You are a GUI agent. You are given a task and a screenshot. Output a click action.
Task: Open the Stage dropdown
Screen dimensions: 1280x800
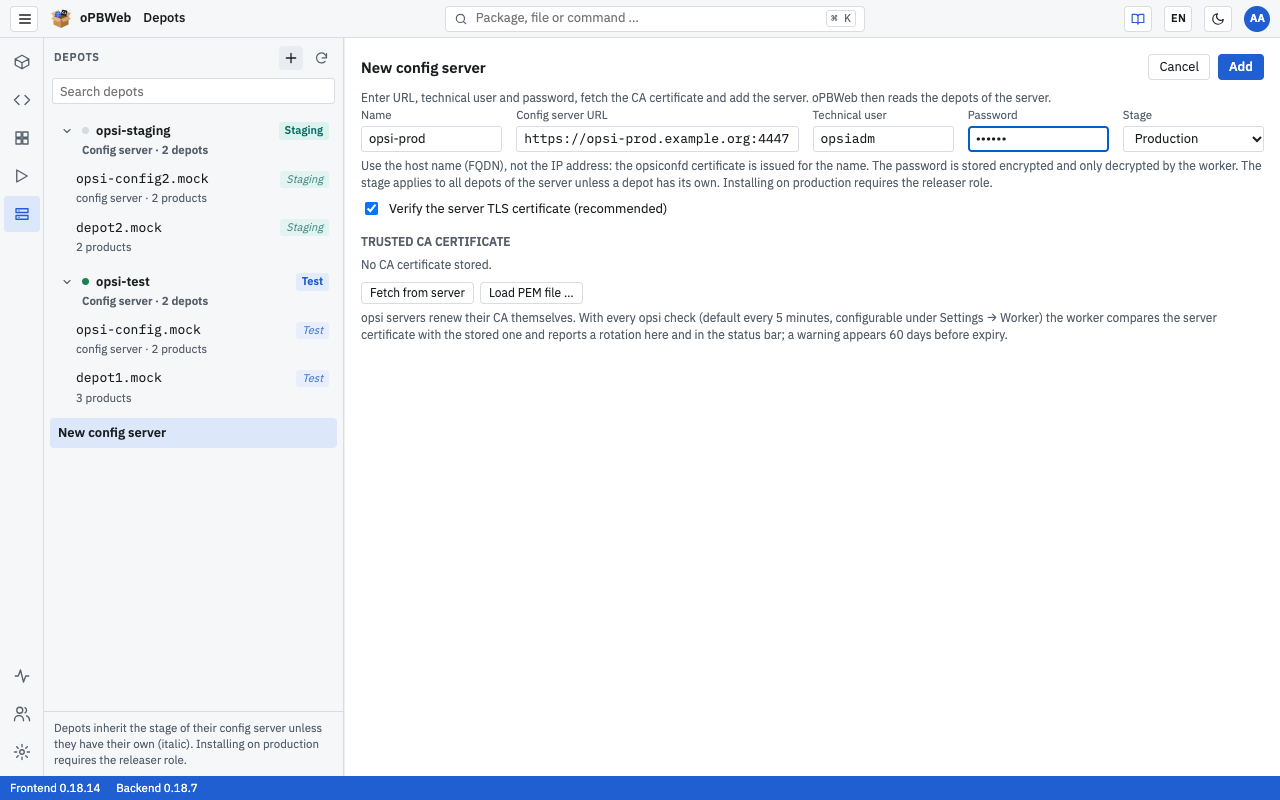point(1193,139)
